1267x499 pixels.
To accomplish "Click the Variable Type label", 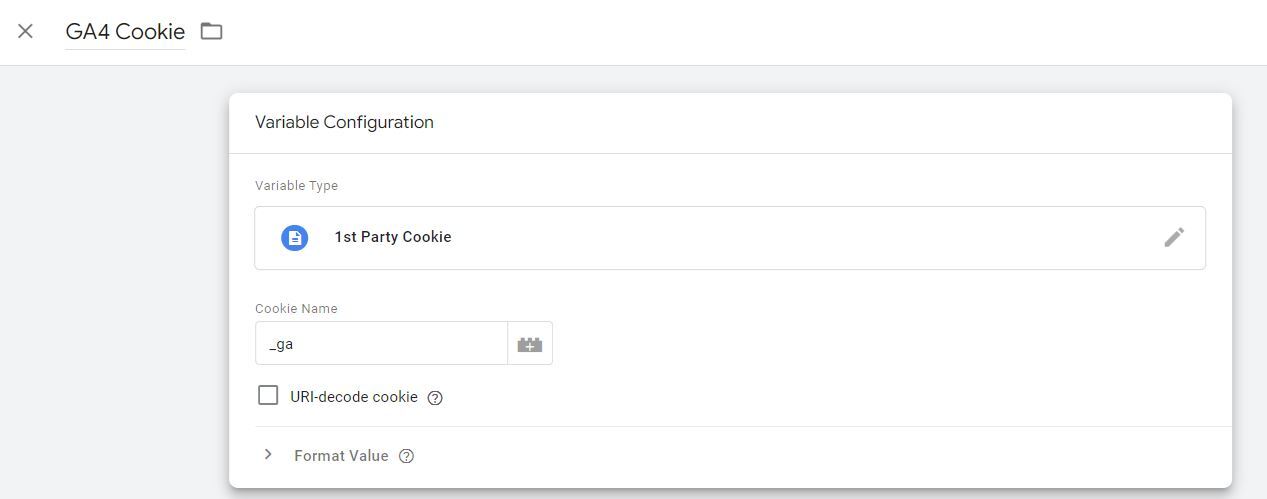I will [x=296, y=186].
